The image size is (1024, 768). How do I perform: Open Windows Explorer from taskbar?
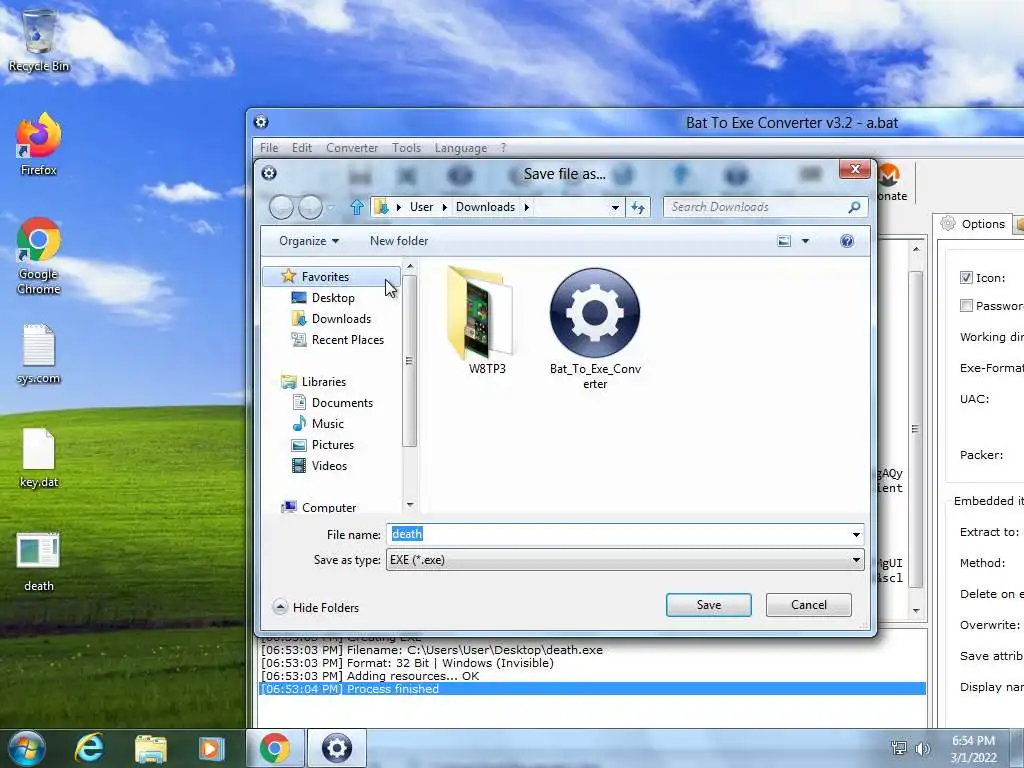coord(151,748)
